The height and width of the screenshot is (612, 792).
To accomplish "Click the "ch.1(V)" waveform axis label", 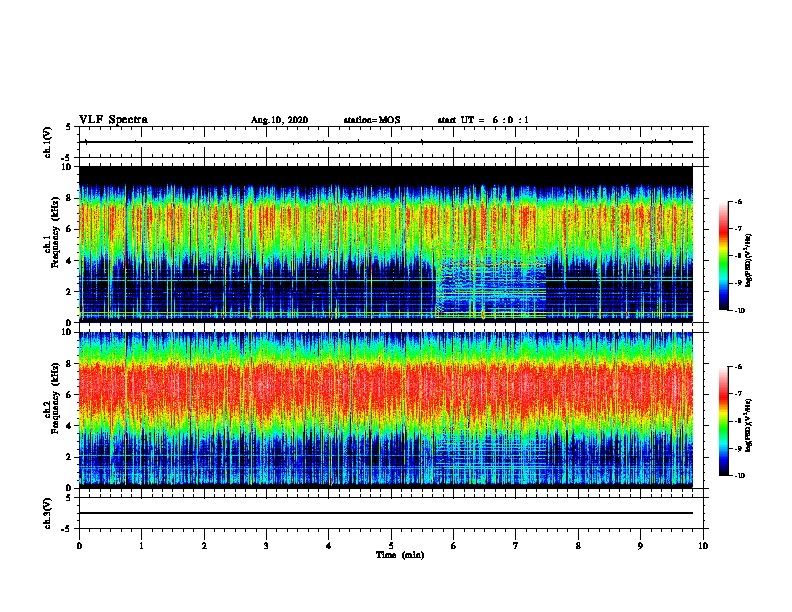I will click(x=48, y=142).
